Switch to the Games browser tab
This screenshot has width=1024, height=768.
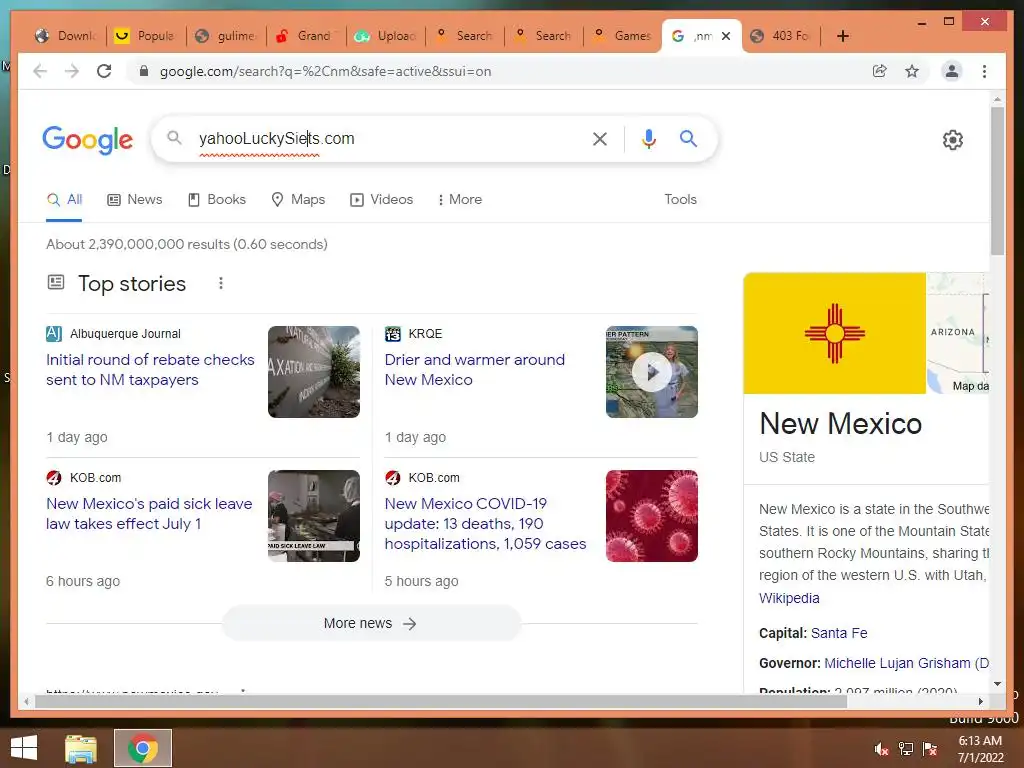(624, 36)
